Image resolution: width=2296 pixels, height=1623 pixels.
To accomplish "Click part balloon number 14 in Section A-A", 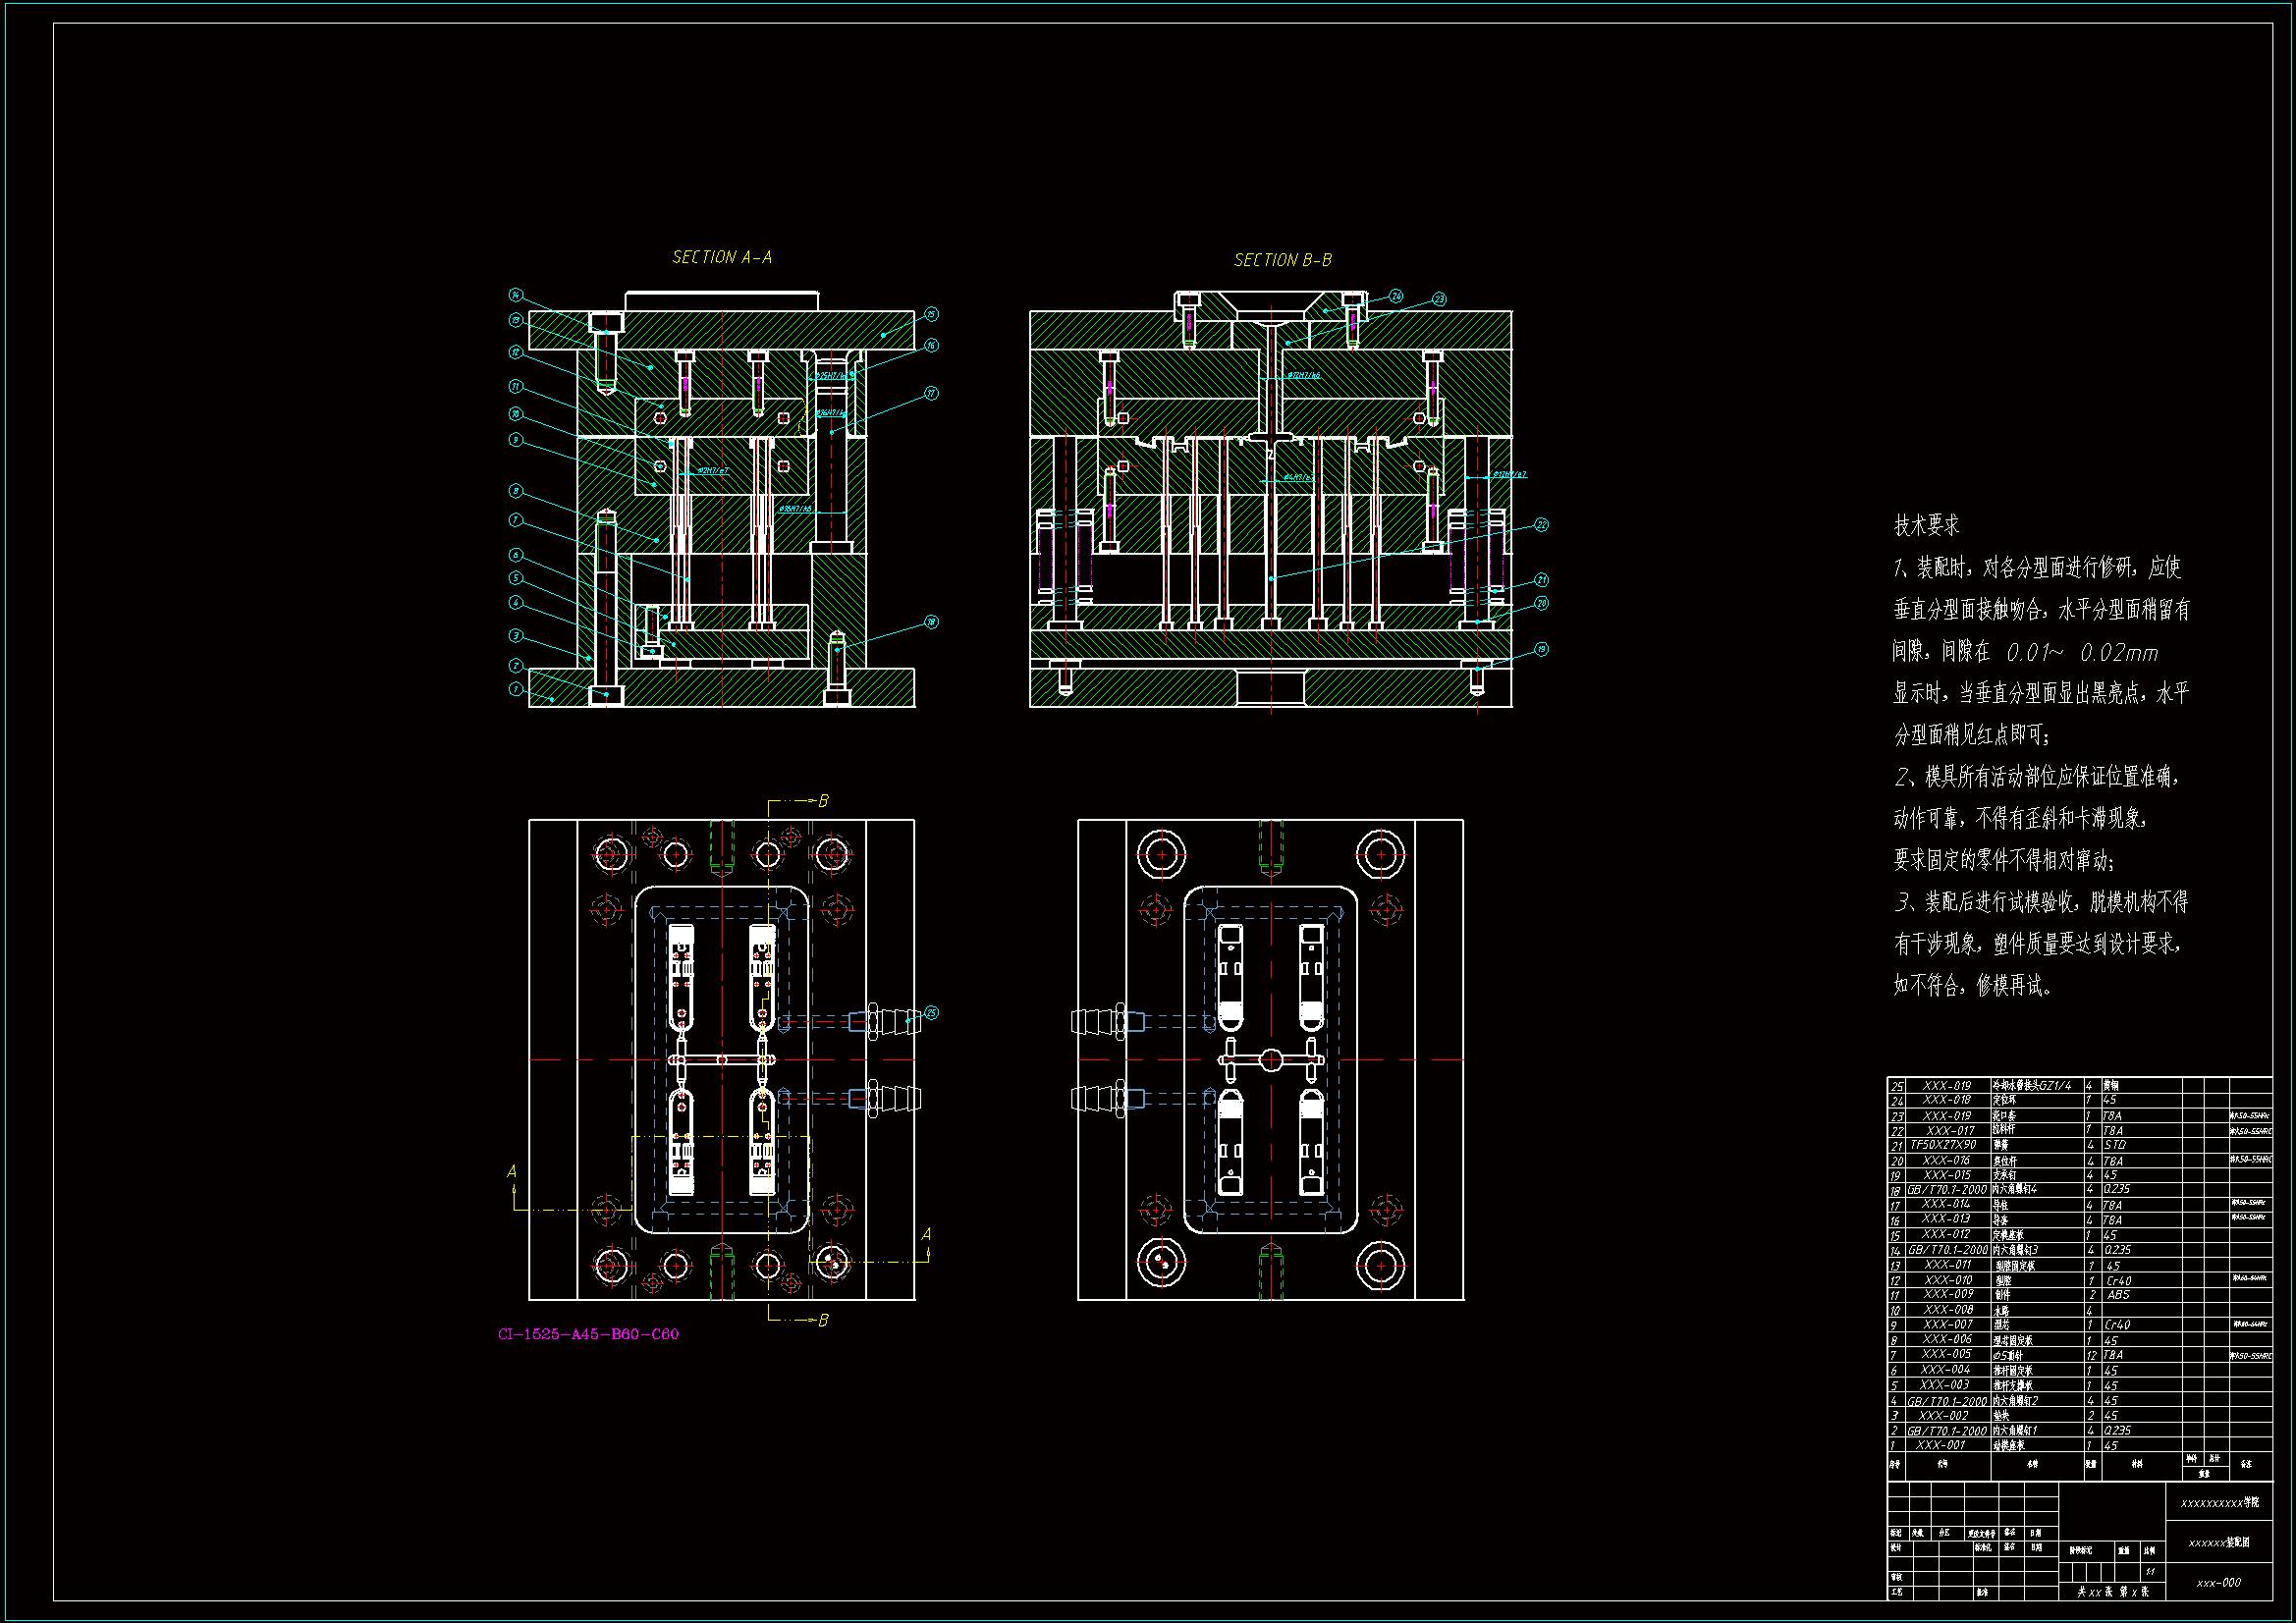I will pos(515,295).
